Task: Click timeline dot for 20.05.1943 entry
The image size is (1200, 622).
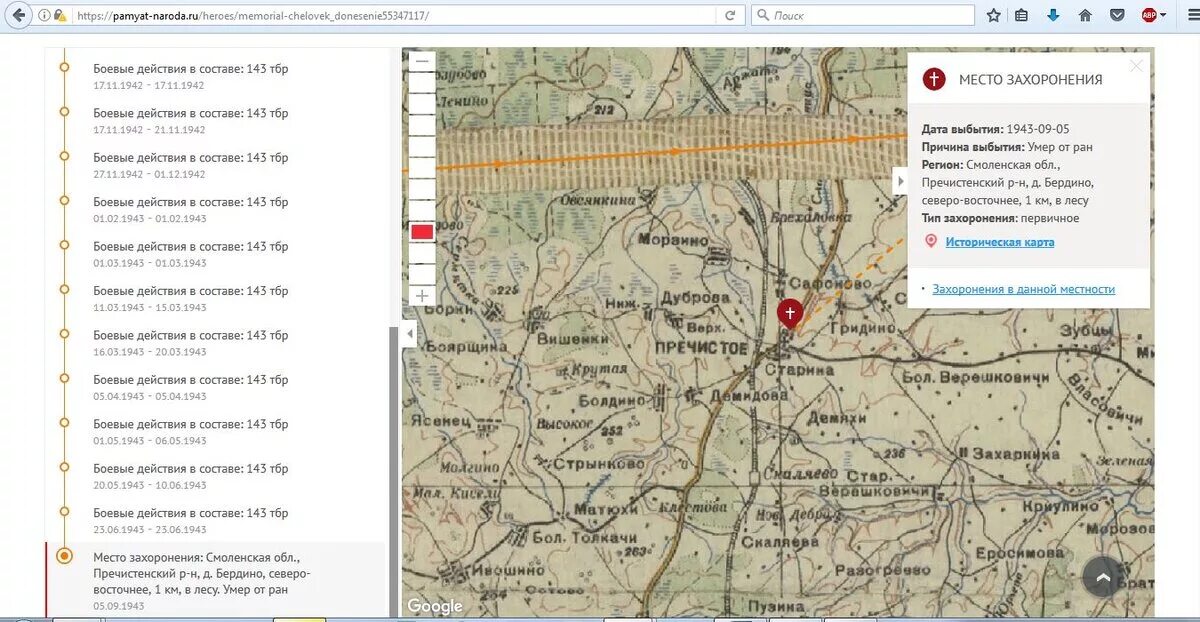Action: pyautogui.click(x=64, y=467)
